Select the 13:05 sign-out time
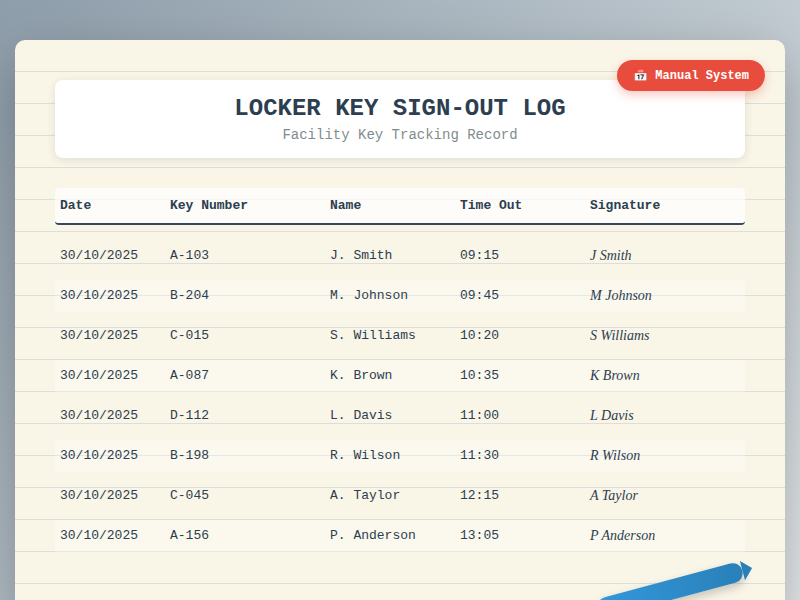Viewport: 800px width, 600px height. [x=478, y=534]
